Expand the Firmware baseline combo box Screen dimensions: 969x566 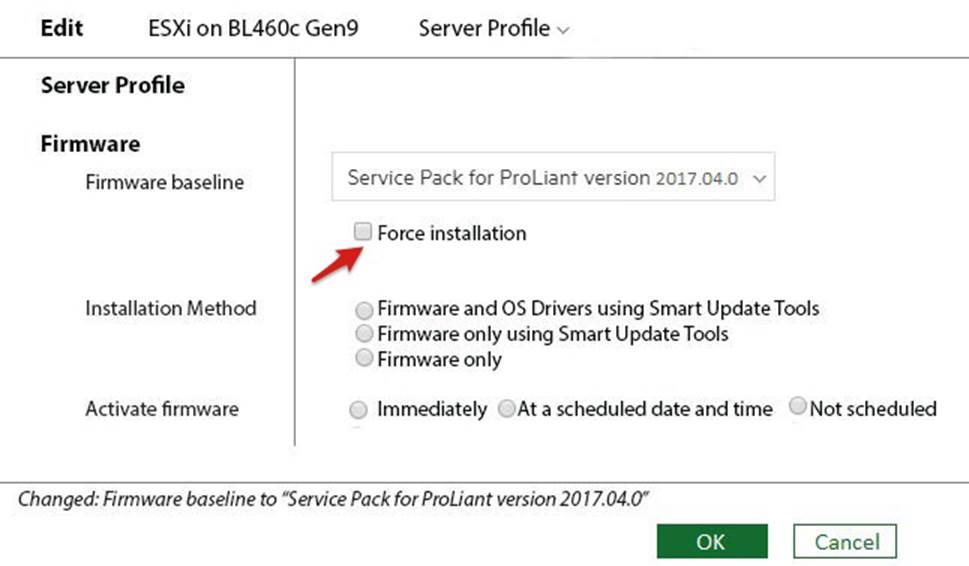pyautogui.click(x=553, y=179)
